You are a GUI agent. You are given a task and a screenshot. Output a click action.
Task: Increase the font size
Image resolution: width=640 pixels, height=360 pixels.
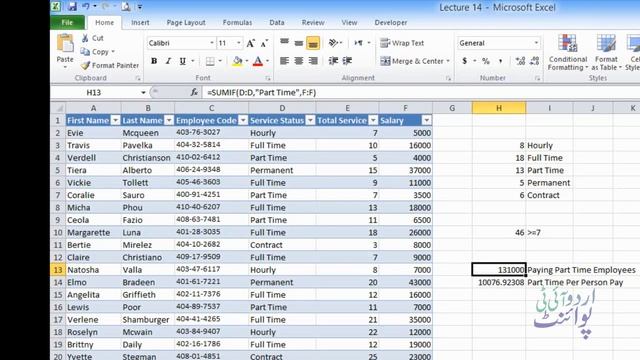(251, 43)
